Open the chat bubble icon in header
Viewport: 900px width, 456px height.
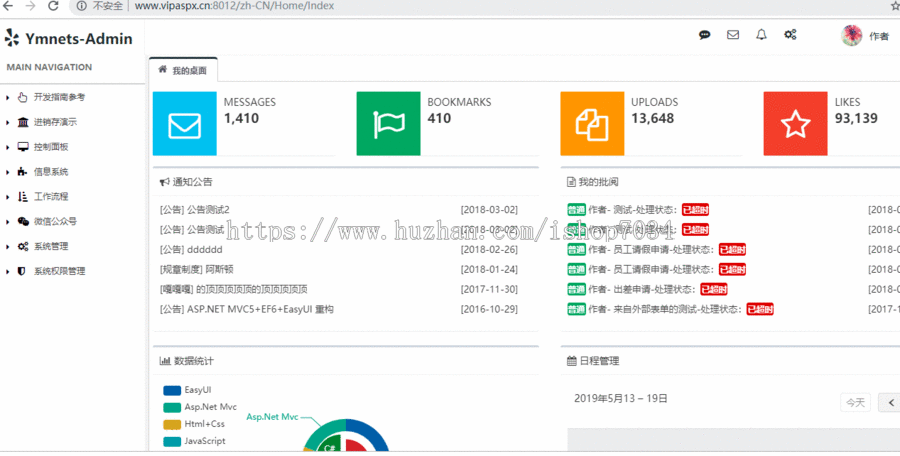point(704,35)
